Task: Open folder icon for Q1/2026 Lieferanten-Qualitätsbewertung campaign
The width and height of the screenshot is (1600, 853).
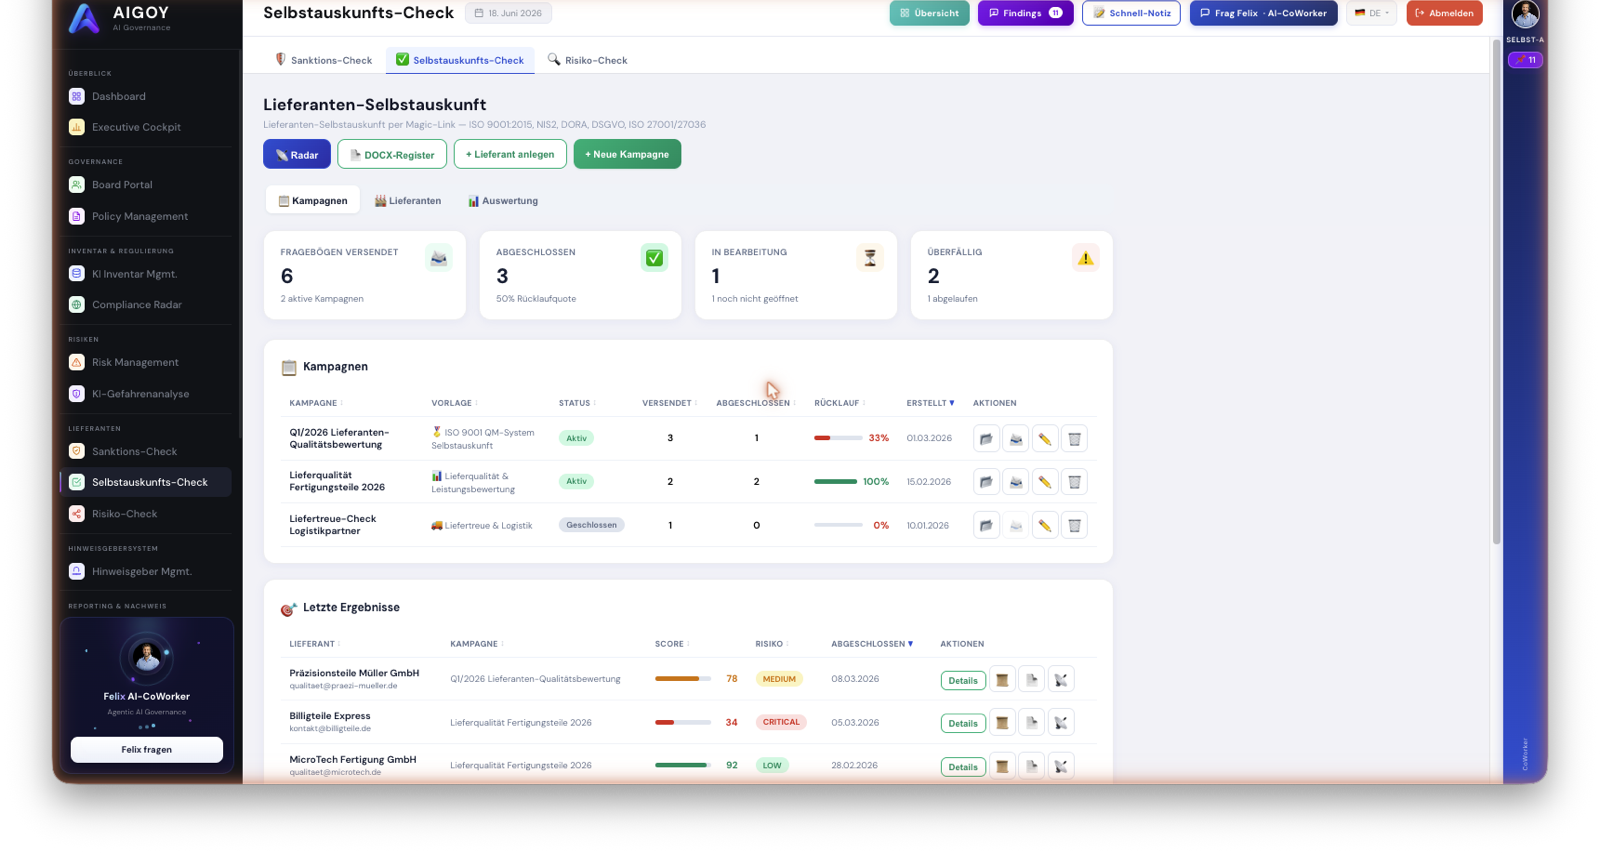Action: [x=986, y=438]
